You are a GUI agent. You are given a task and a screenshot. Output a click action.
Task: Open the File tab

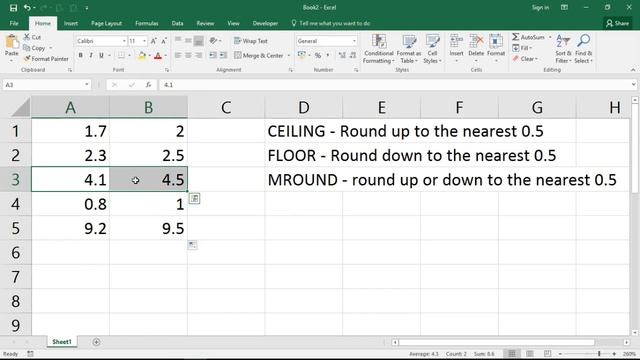pyautogui.click(x=14, y=23)
